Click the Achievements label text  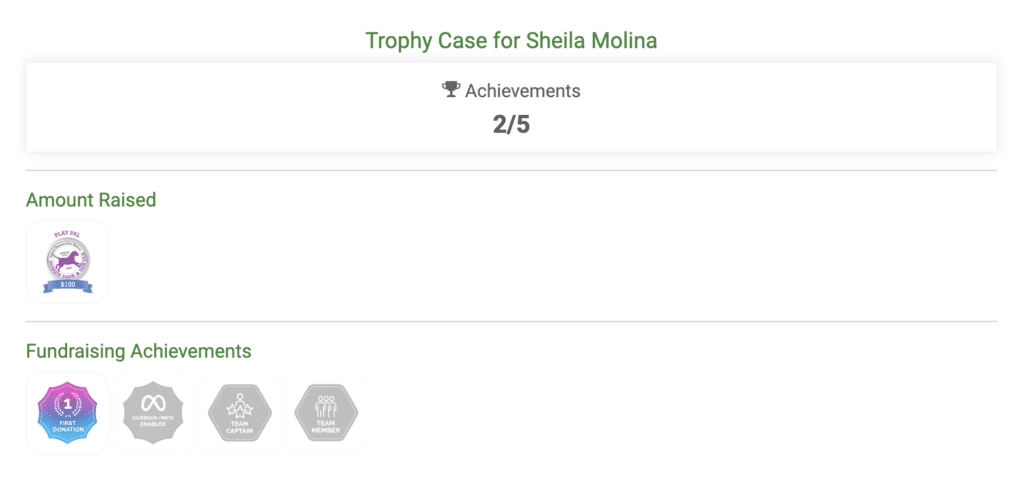pos(522,91)
